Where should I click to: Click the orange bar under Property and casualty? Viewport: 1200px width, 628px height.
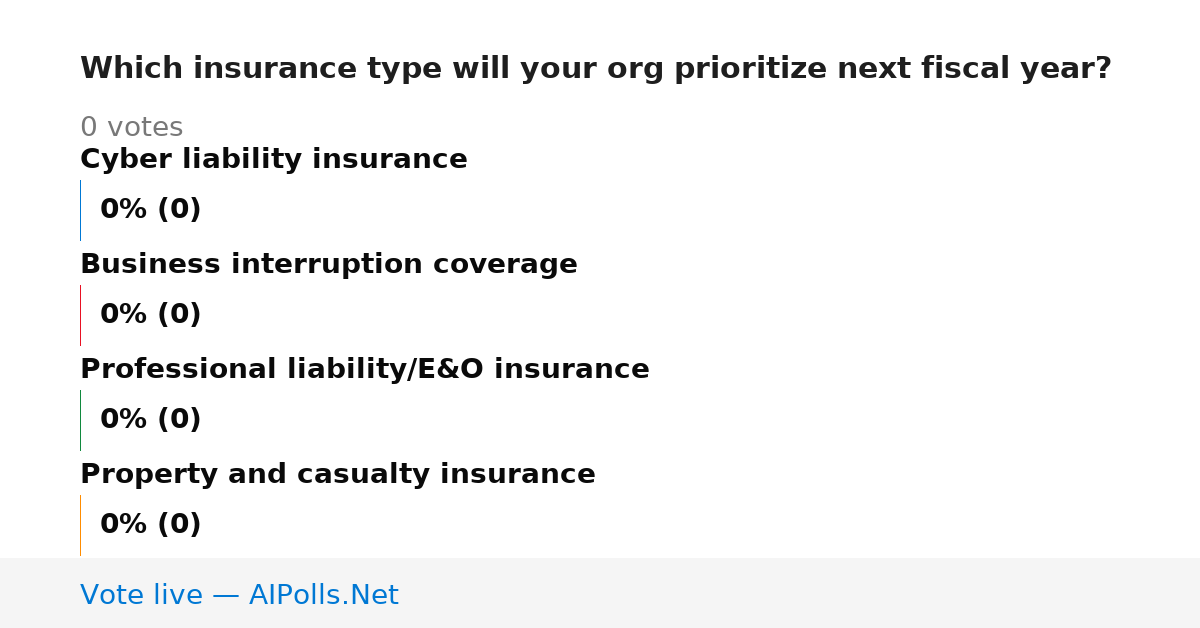[80, 525]
